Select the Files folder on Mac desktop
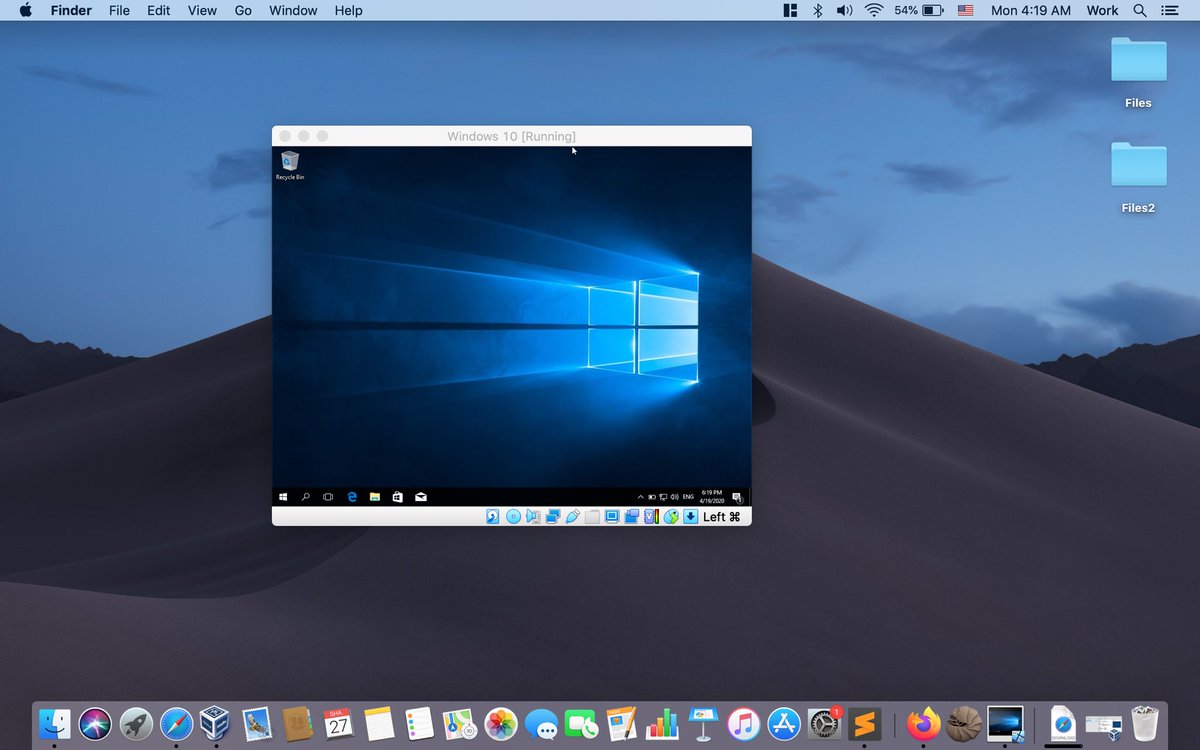The image size is (1200, 750). 1138,72
